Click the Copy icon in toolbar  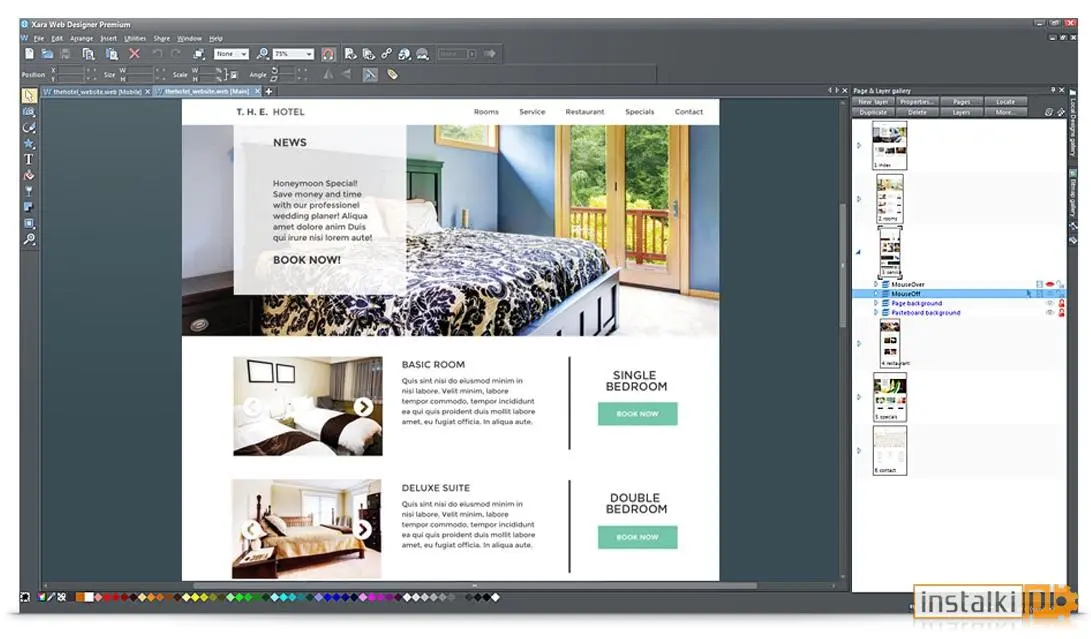tap(88, 54)
